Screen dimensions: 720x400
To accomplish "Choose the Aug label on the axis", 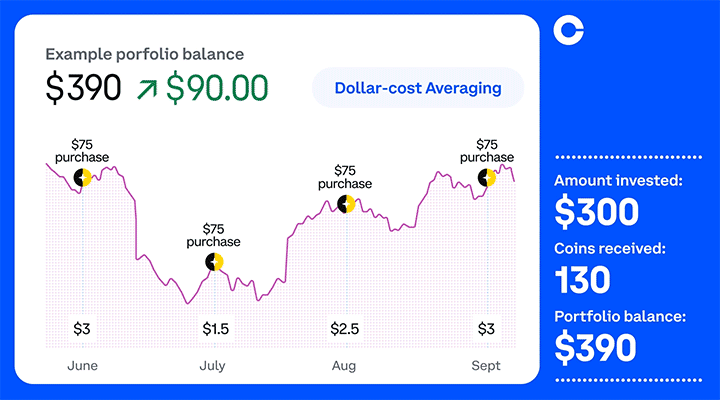I will click(x=344, y=366).
